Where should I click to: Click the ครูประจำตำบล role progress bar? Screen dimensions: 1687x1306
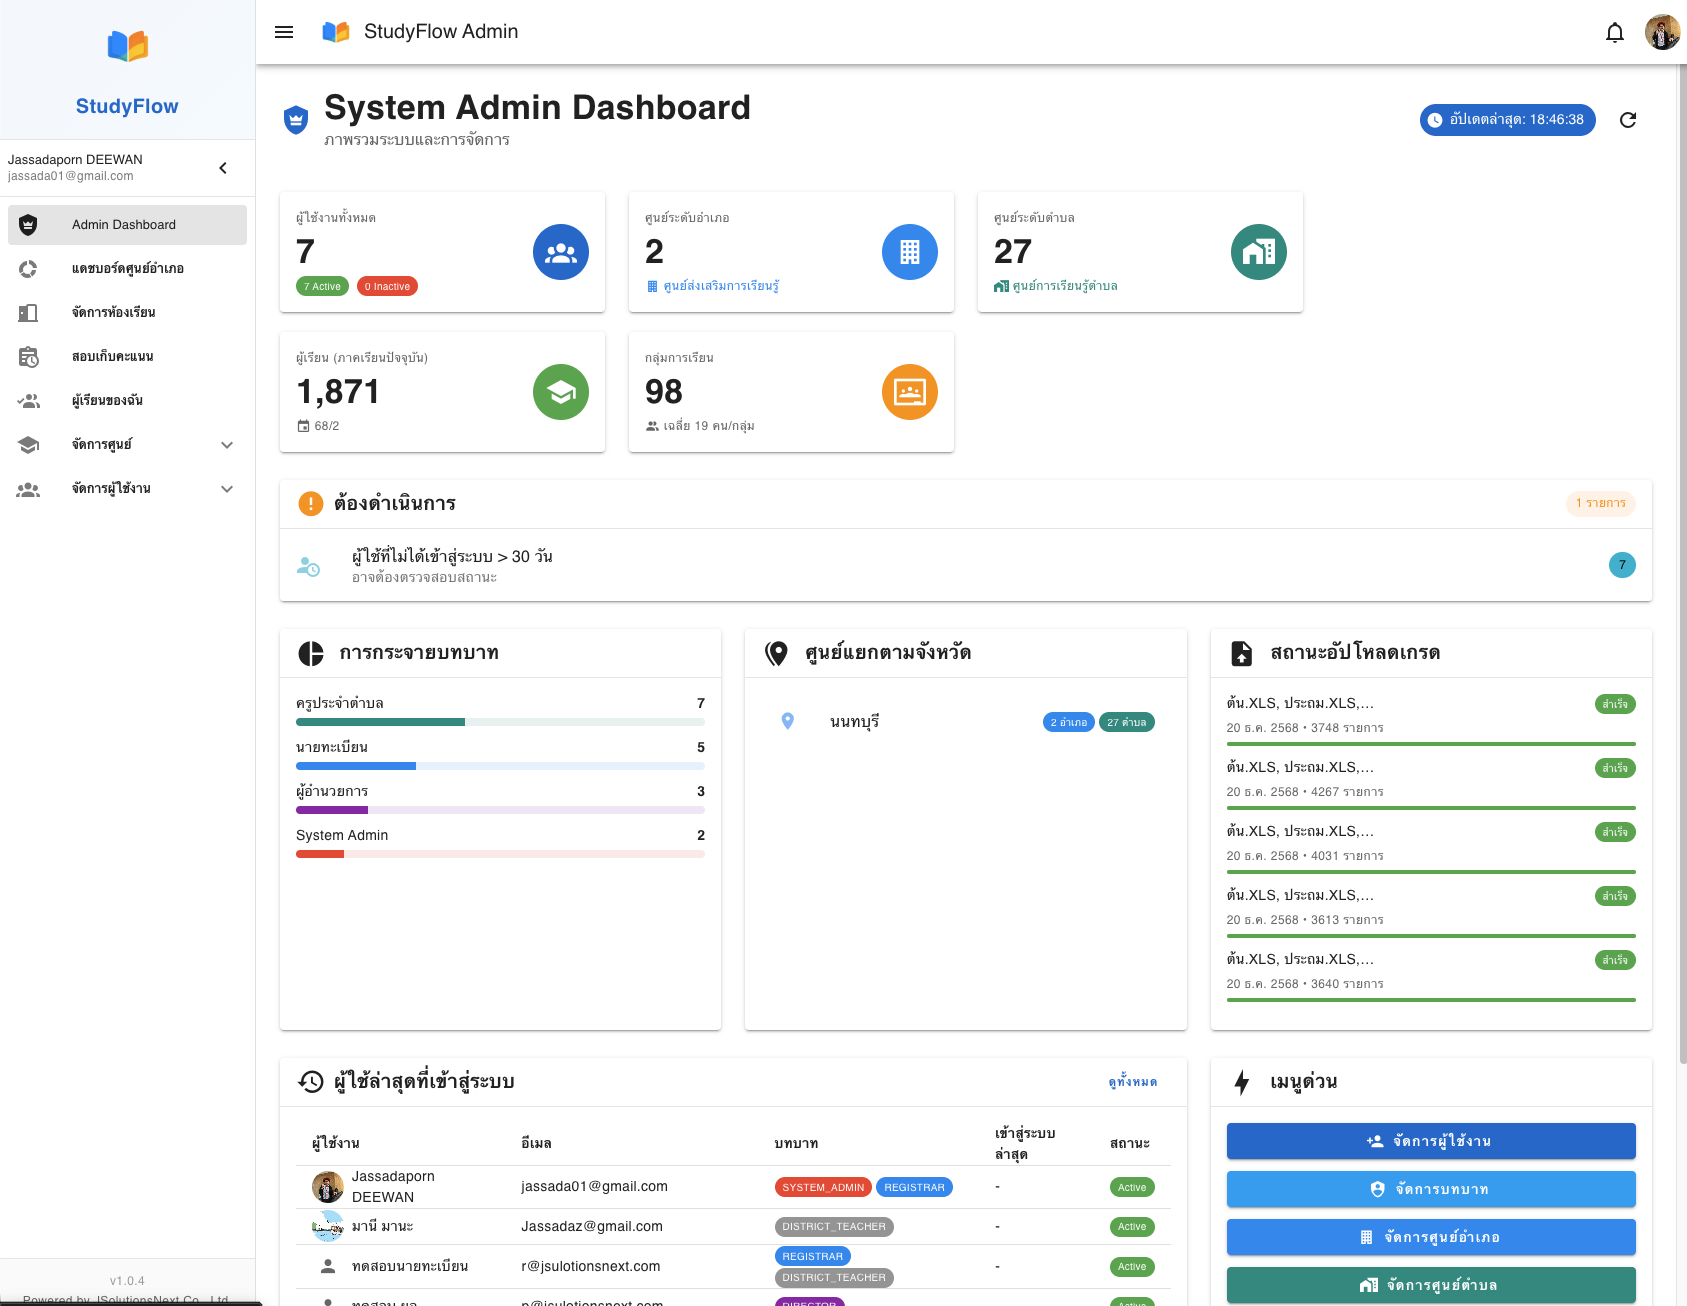point(500,722)
